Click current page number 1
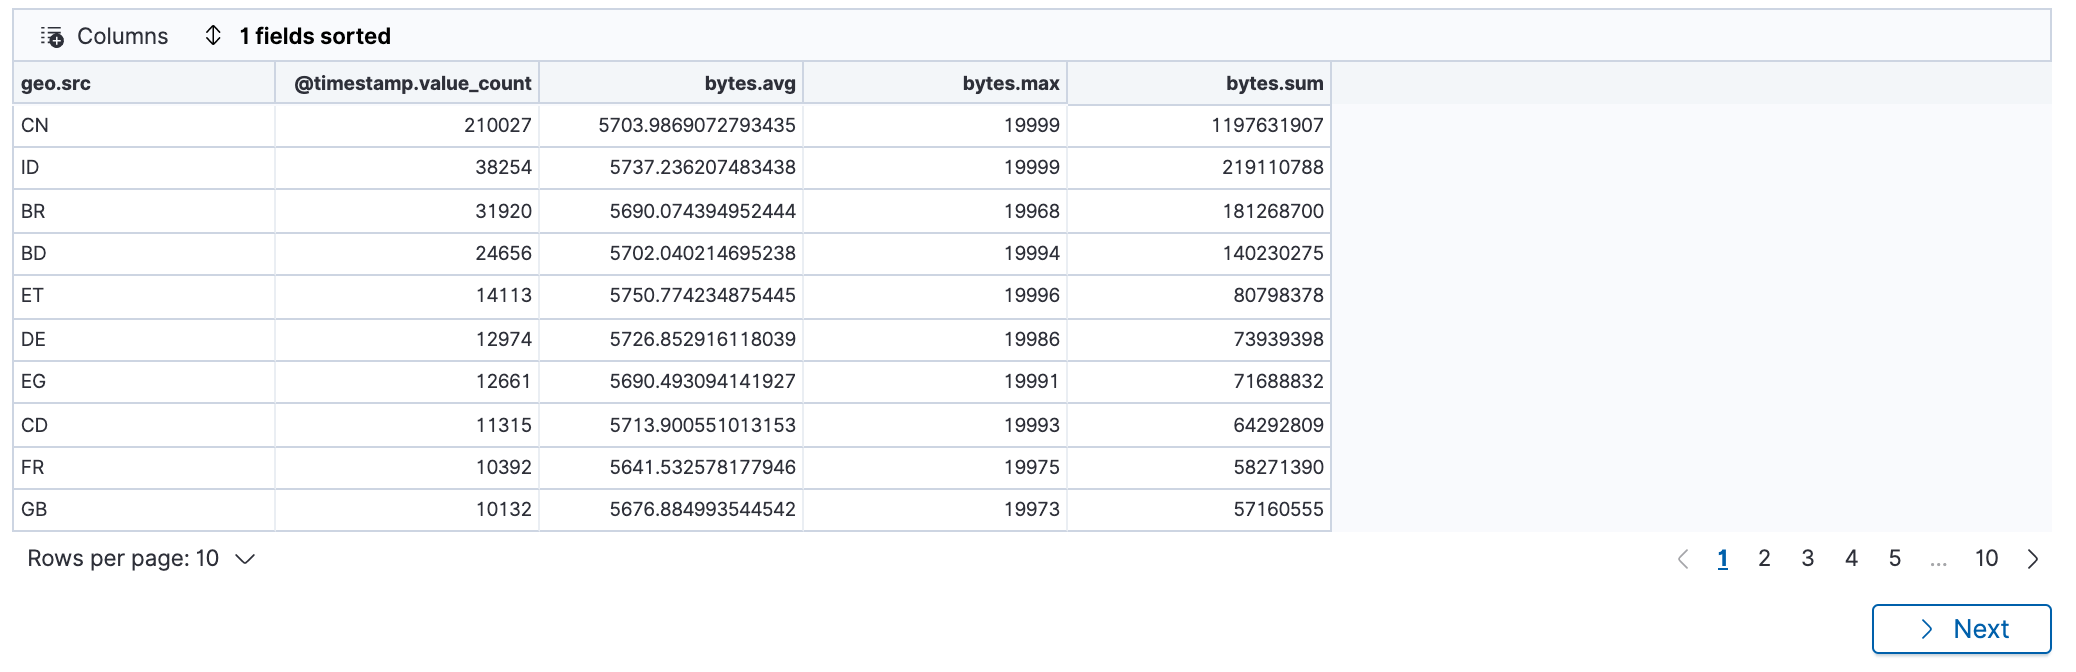Image resolution: width=2076 pixels, height=672 pixels. [1722, 559]
